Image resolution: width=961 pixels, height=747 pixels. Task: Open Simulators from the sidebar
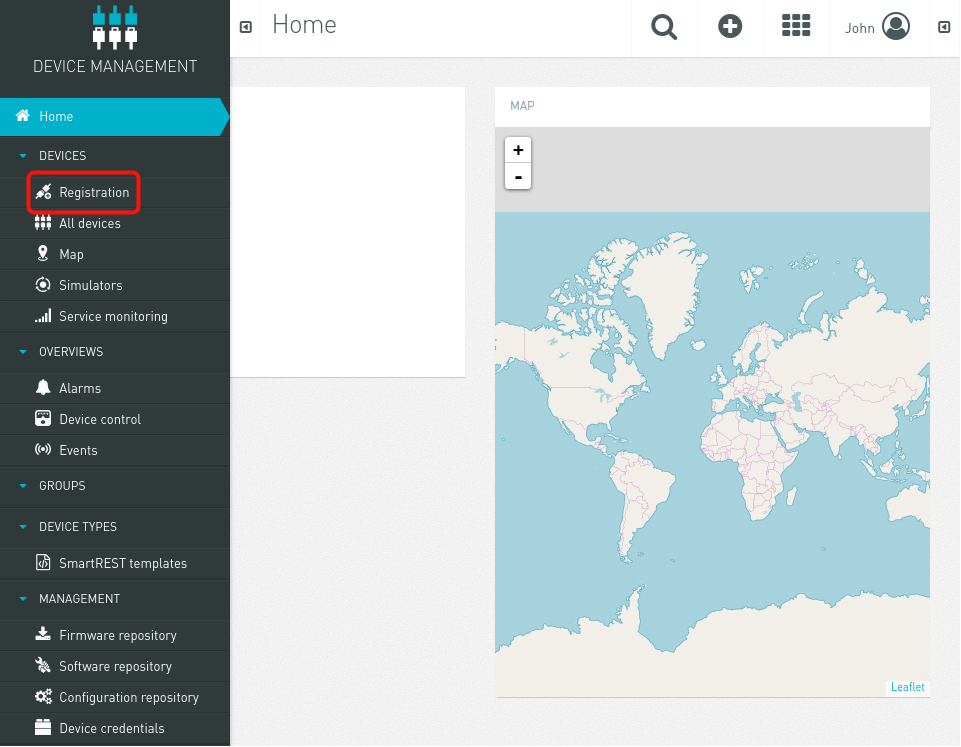[90, 285]
